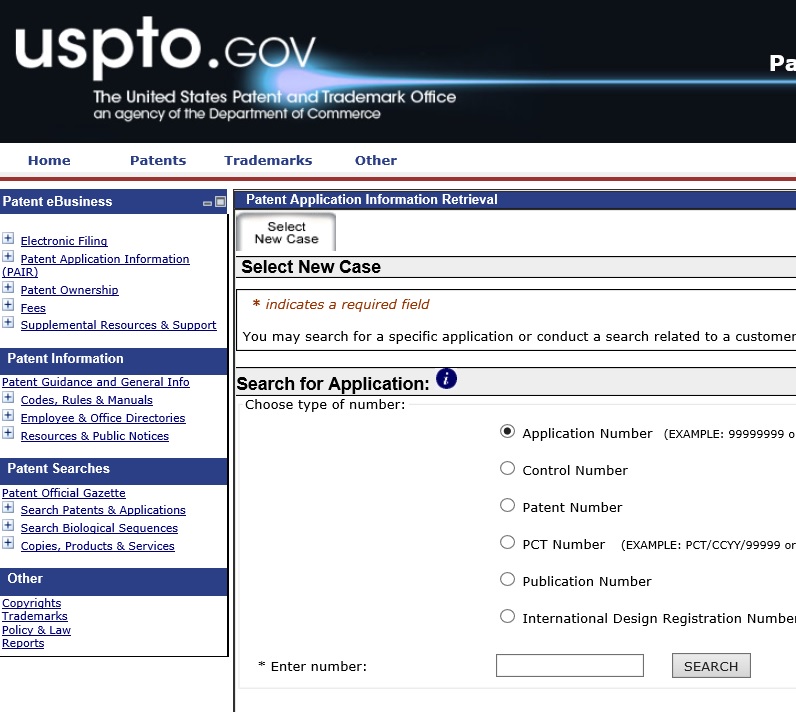Open Search Biological Sequences link

pyautogui.click(x=99, y=528)
